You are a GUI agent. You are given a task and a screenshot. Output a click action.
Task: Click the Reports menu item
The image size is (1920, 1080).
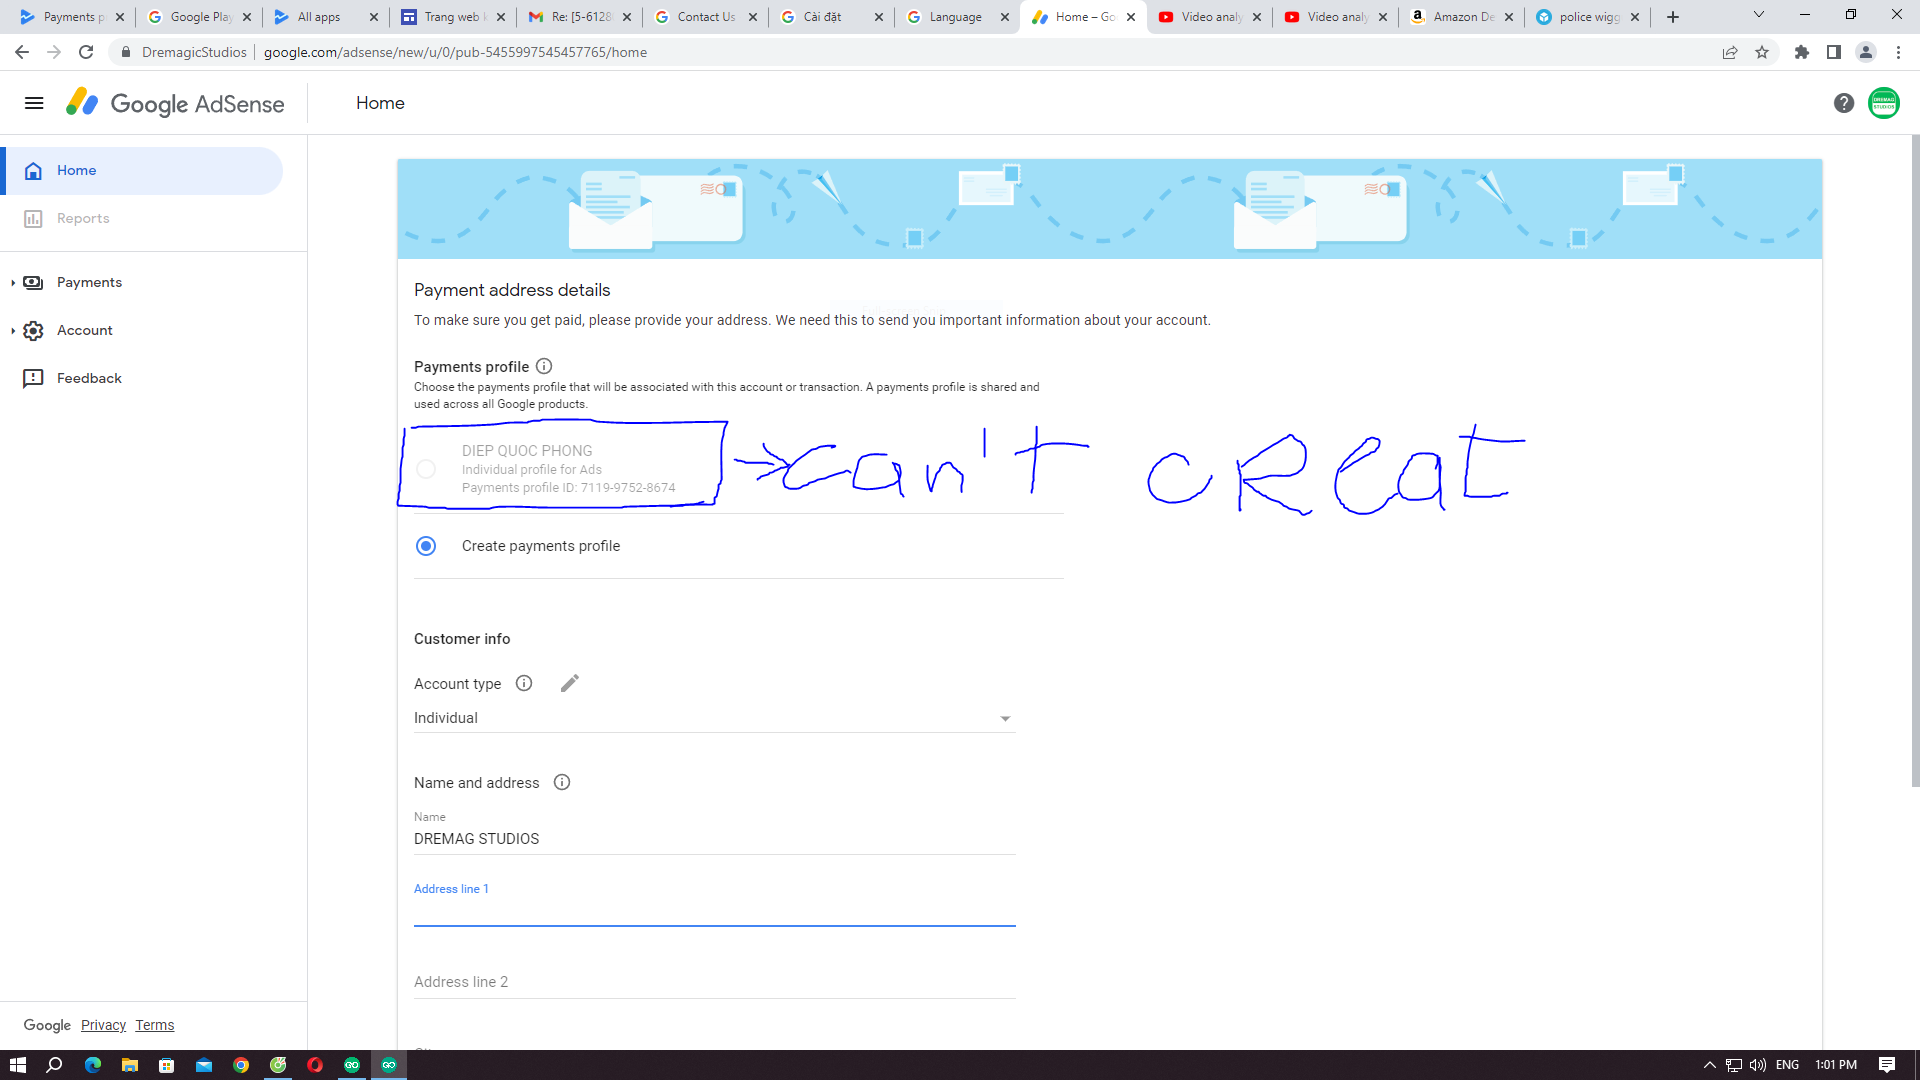(x=82, y=218)
